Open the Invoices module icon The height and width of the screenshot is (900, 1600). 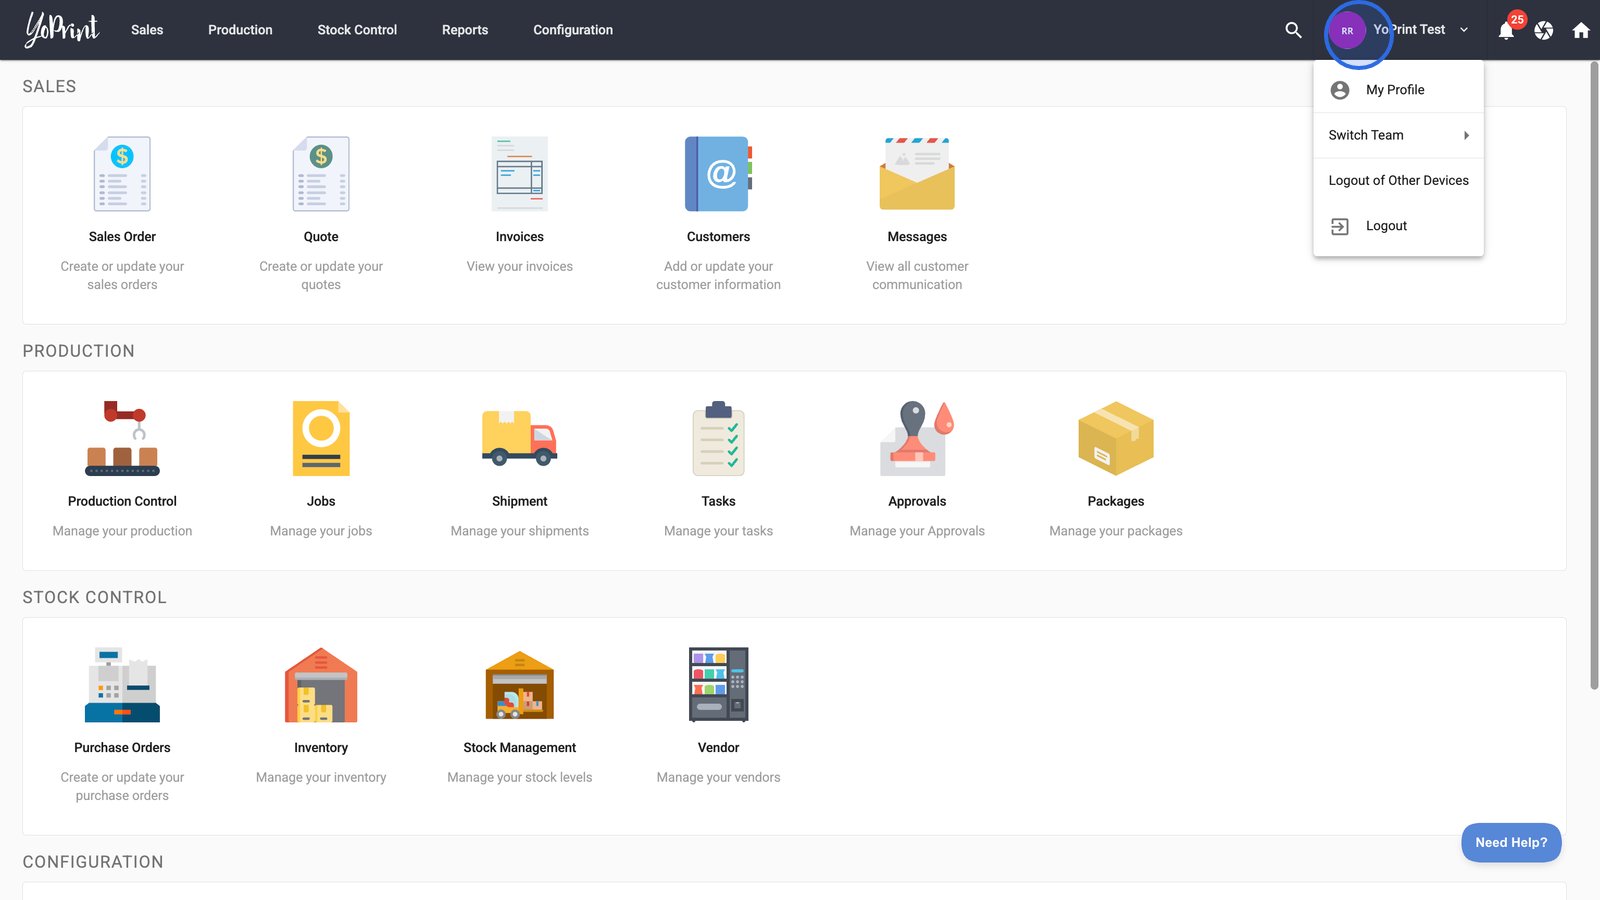[519, 174]
